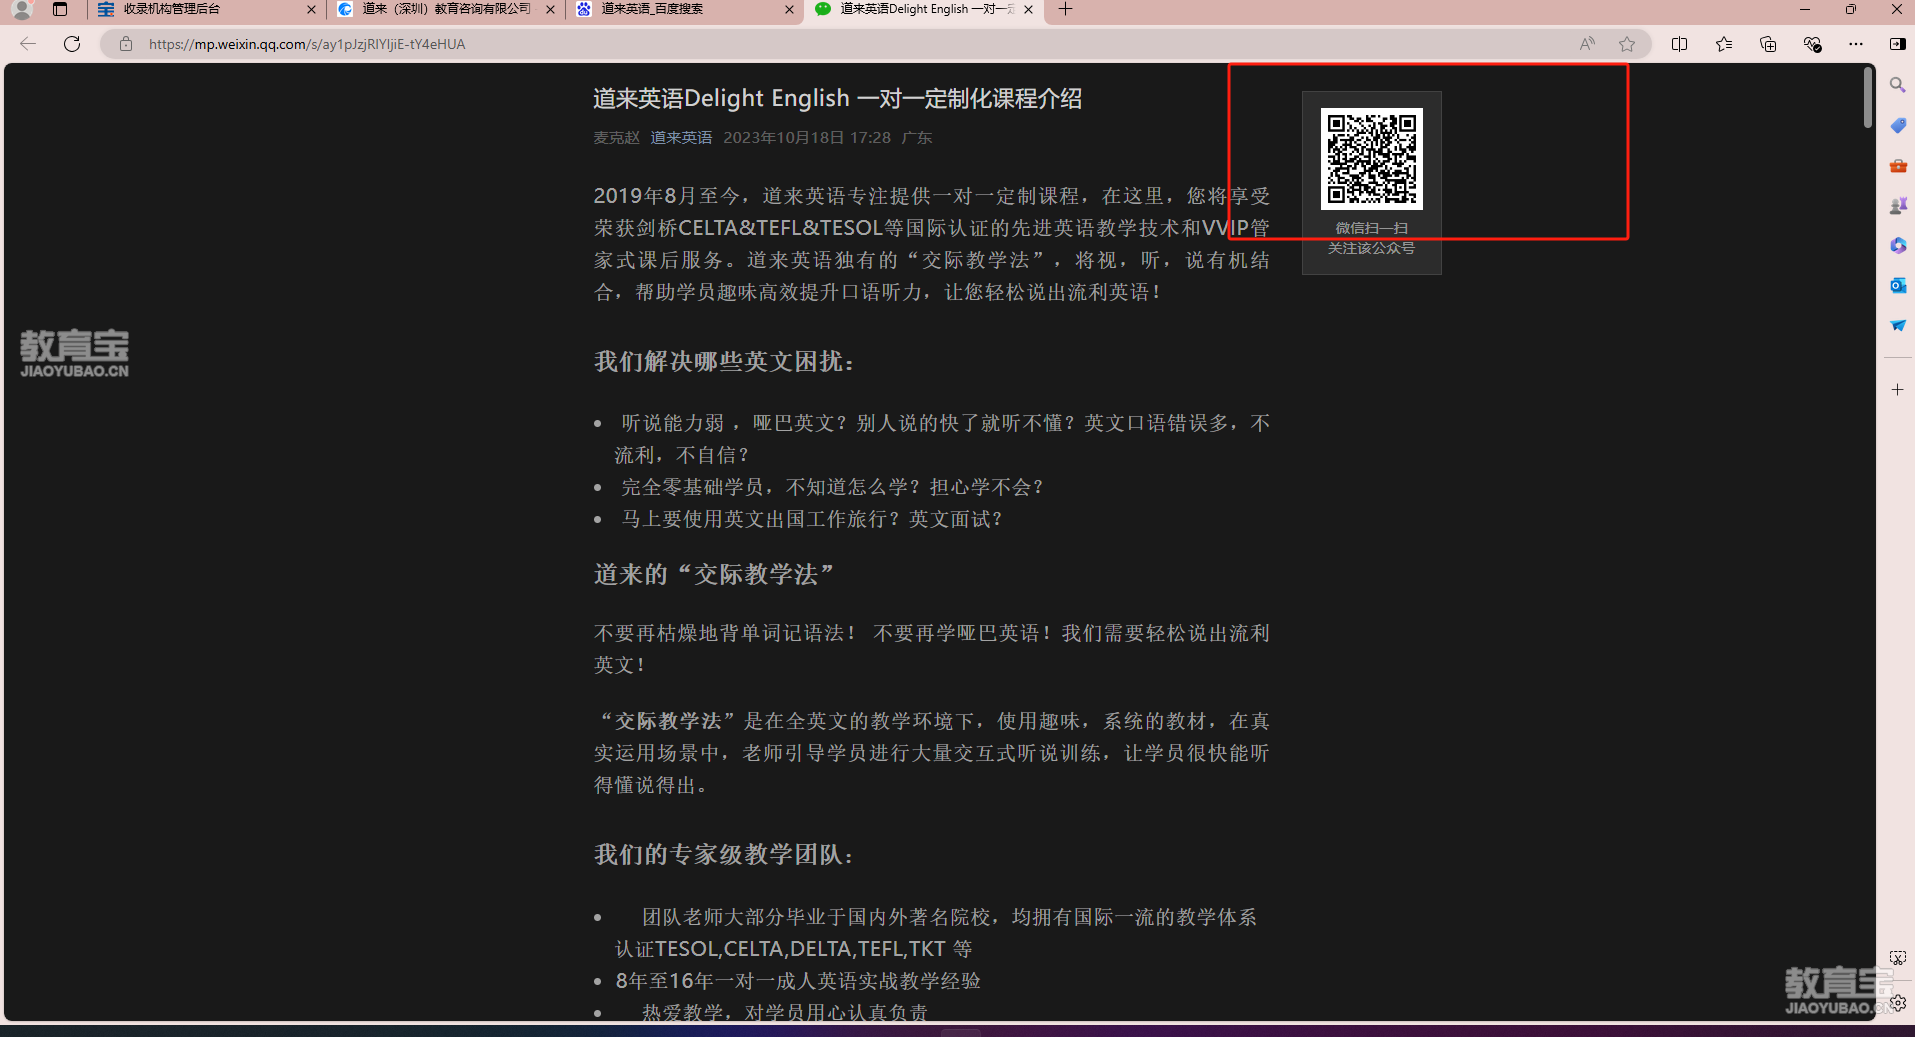View site information lock icon

click(126, 44)
